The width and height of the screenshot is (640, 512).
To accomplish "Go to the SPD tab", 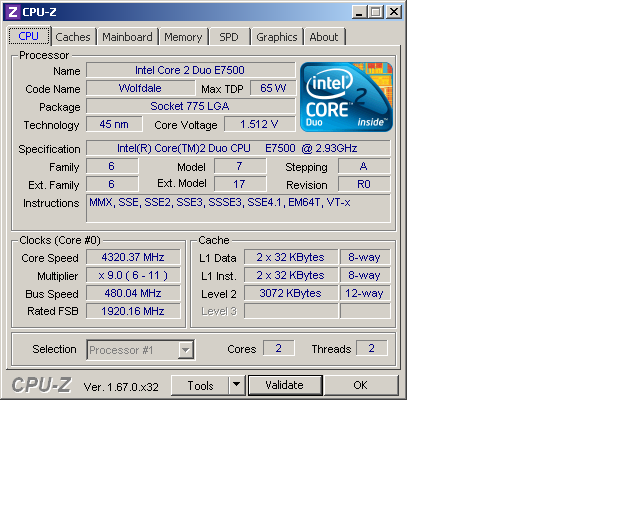I will pyautogui.click(x=229, y=37).
